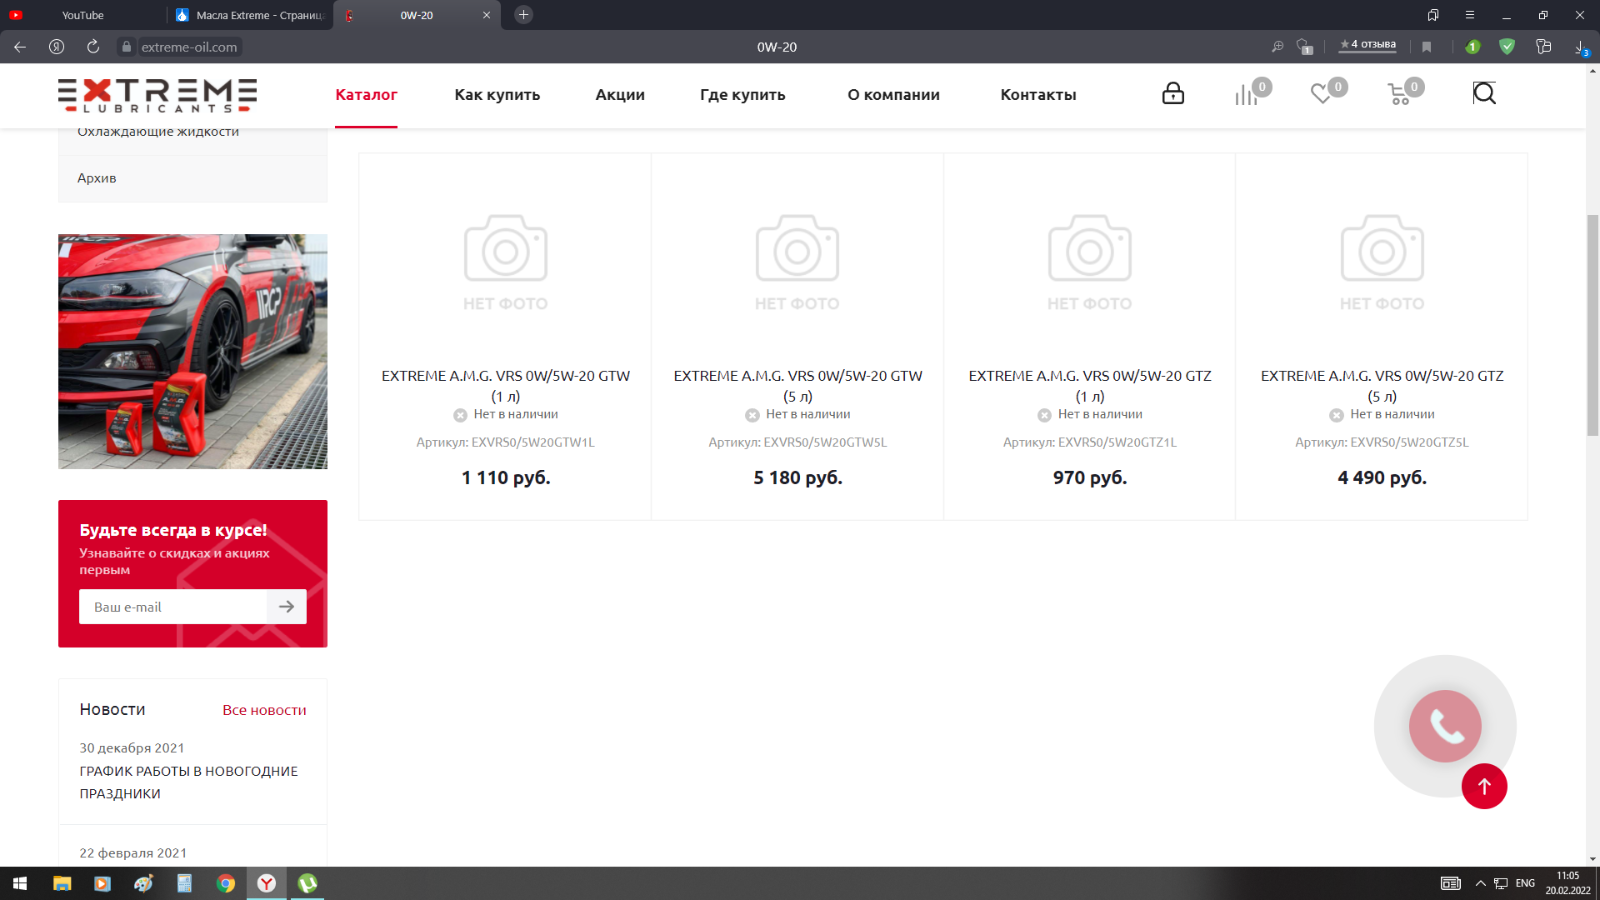
Task: Click the phone callback button
Action: tap(1445, 726)
